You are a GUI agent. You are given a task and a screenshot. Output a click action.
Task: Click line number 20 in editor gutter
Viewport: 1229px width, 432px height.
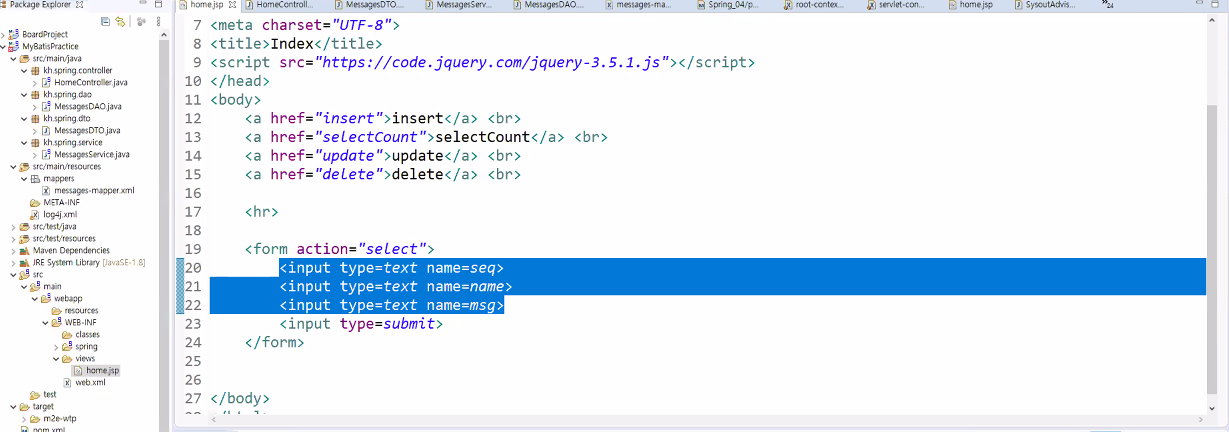click(194, 268)
